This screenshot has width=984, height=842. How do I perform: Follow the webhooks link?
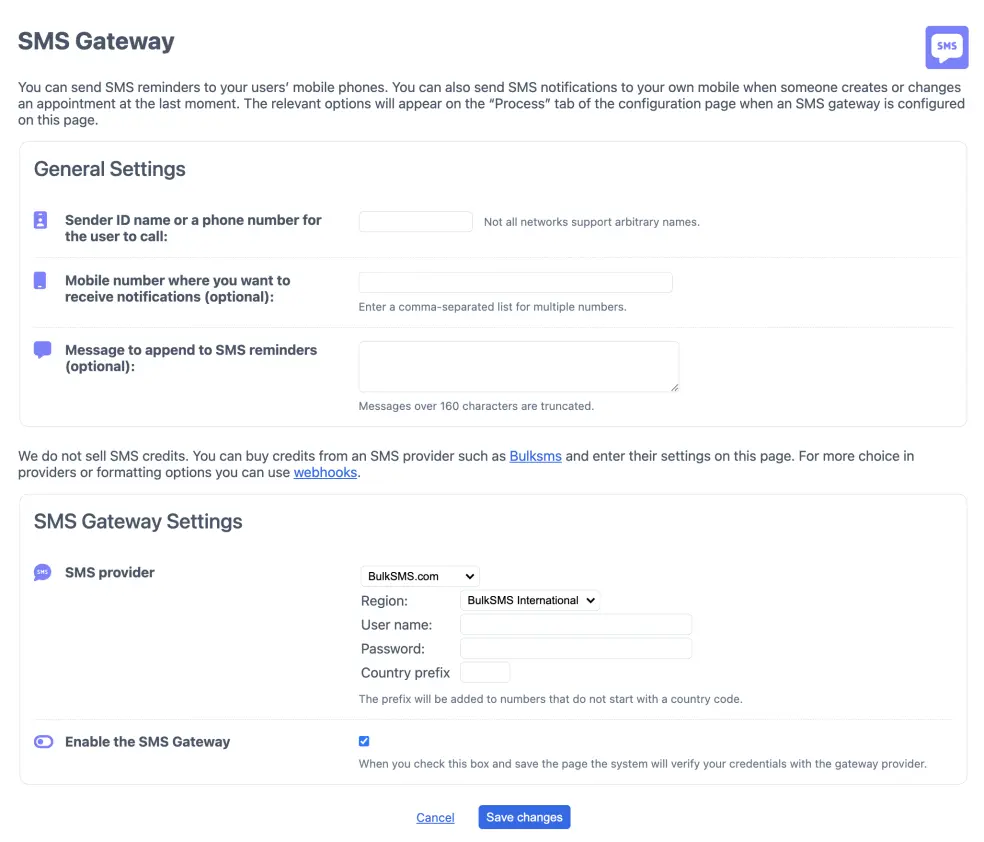tap(325, 472)
